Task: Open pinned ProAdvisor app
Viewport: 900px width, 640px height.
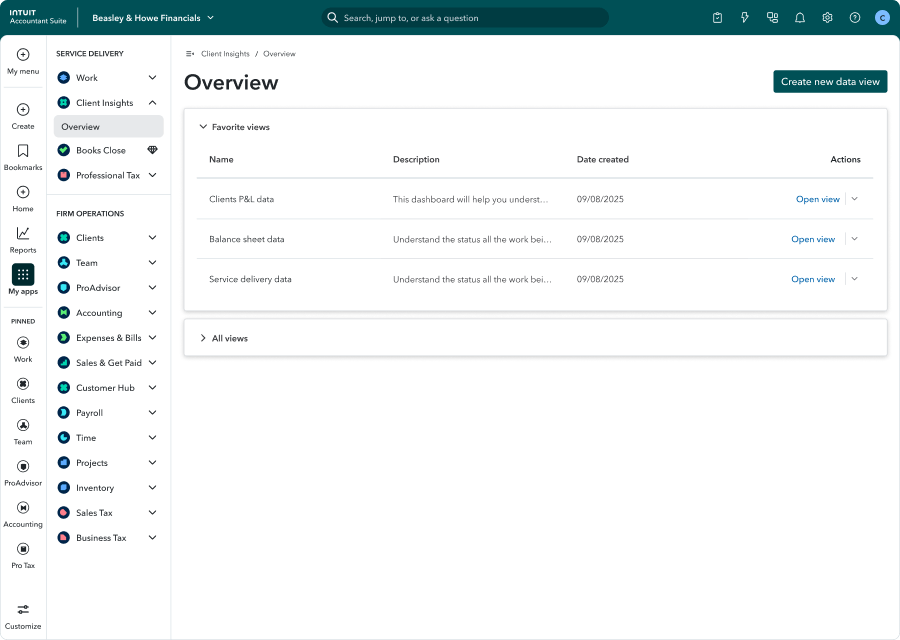Action: point(22,472)
